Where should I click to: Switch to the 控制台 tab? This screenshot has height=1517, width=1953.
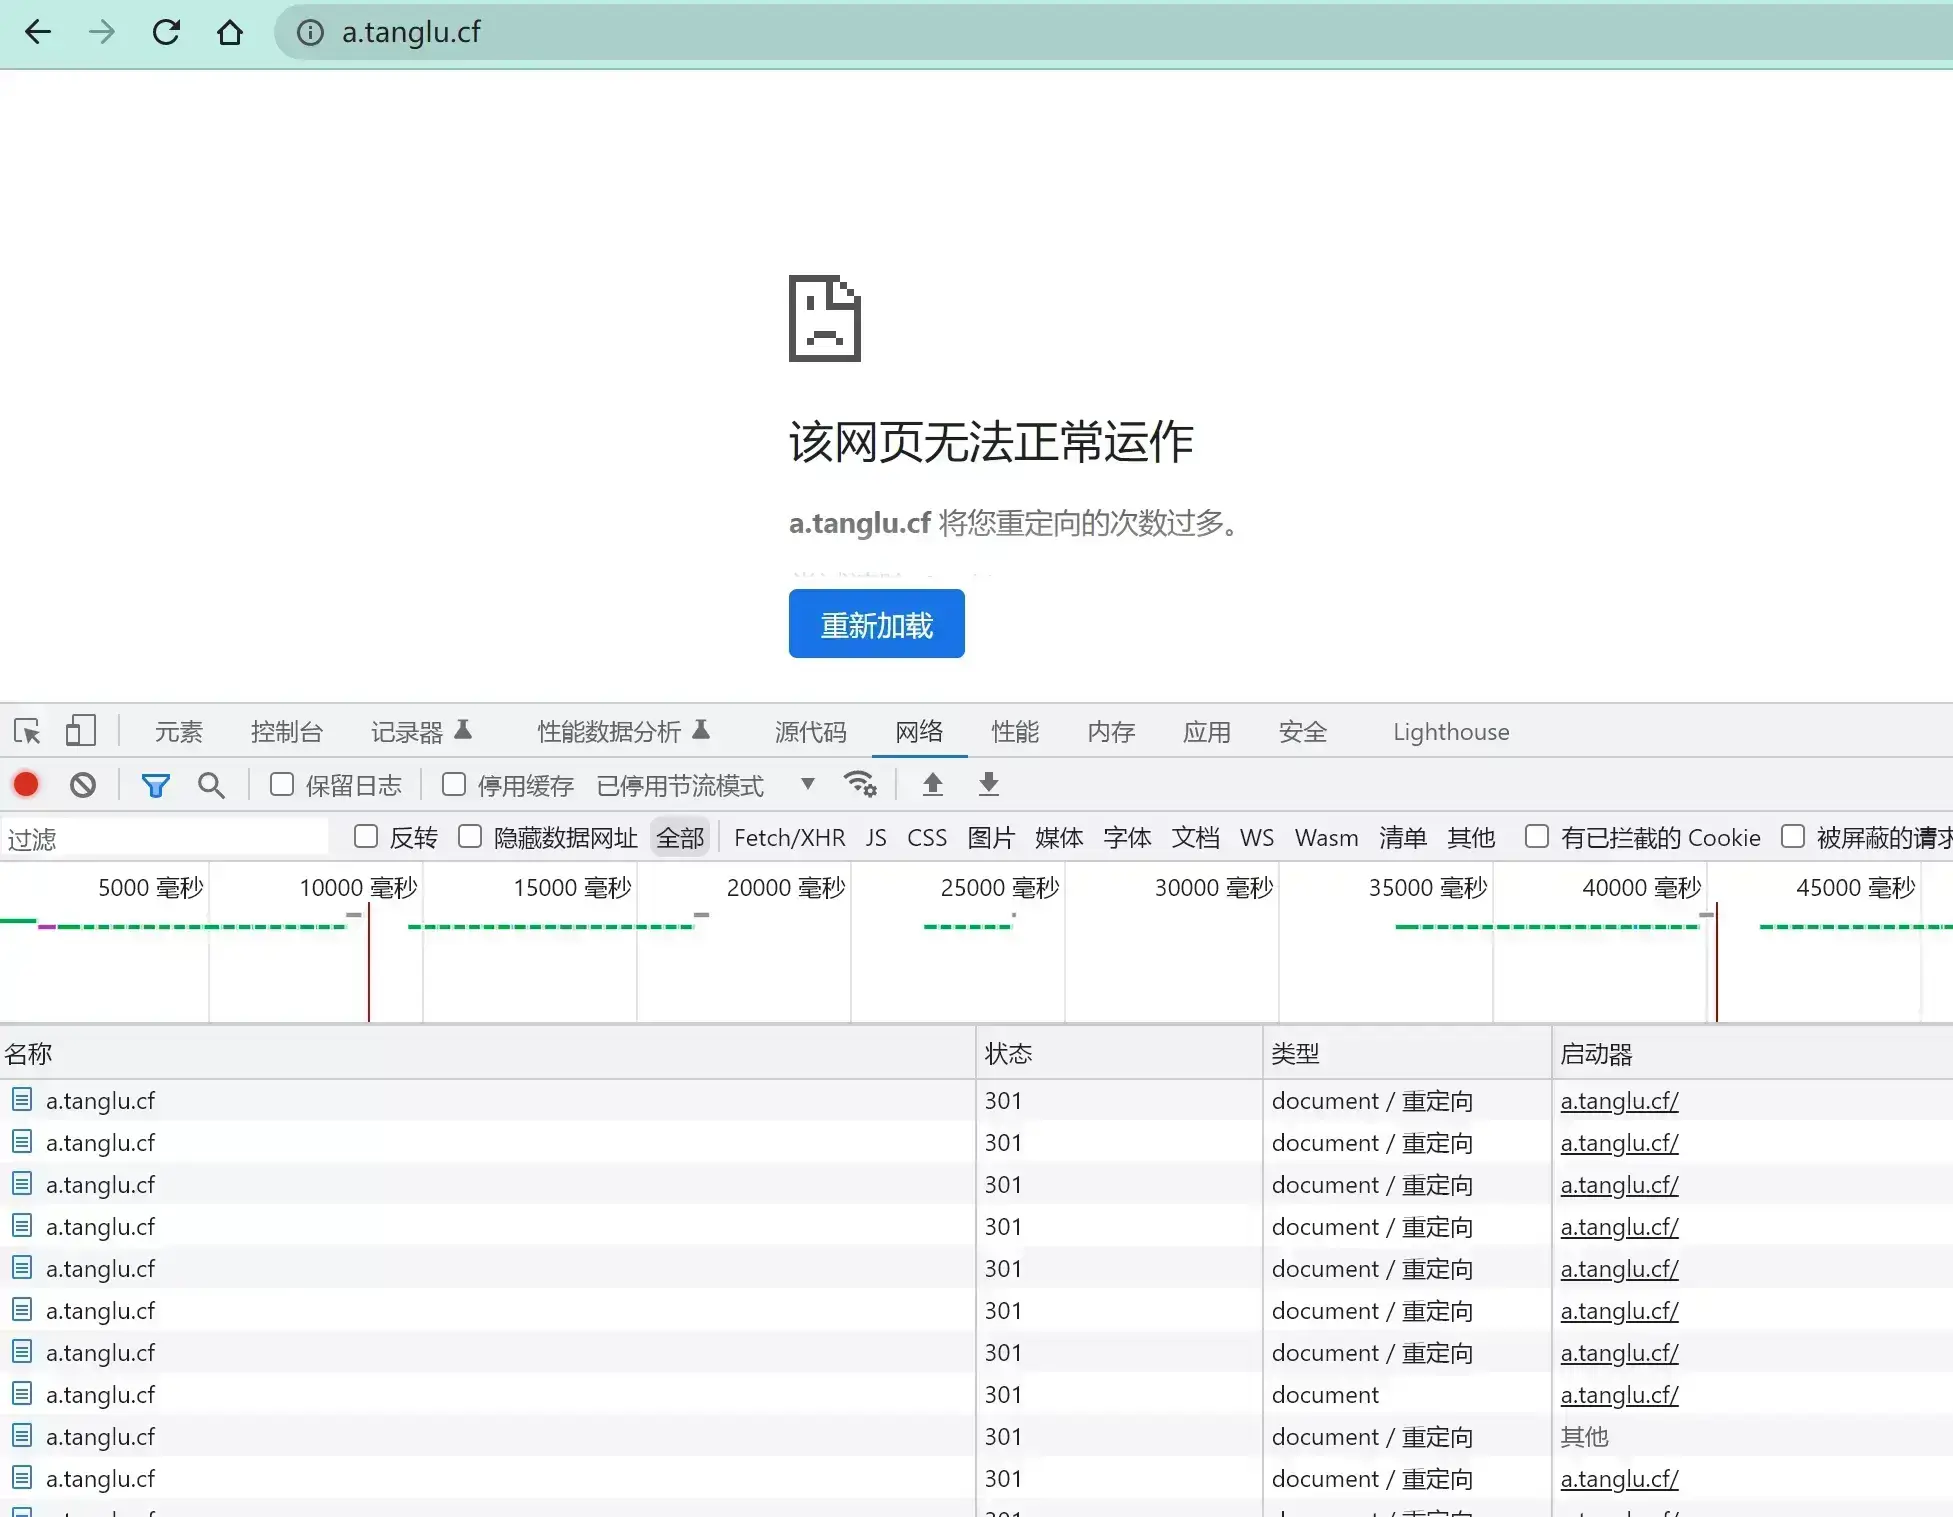tap(287, 732)
